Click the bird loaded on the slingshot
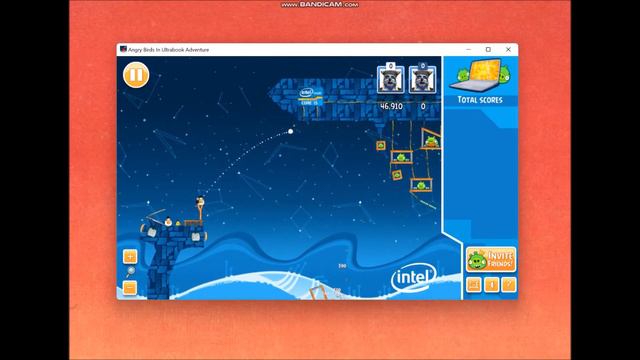Viewport: 640px width, 360px height. pyautogui.click(x=200, y=201)
